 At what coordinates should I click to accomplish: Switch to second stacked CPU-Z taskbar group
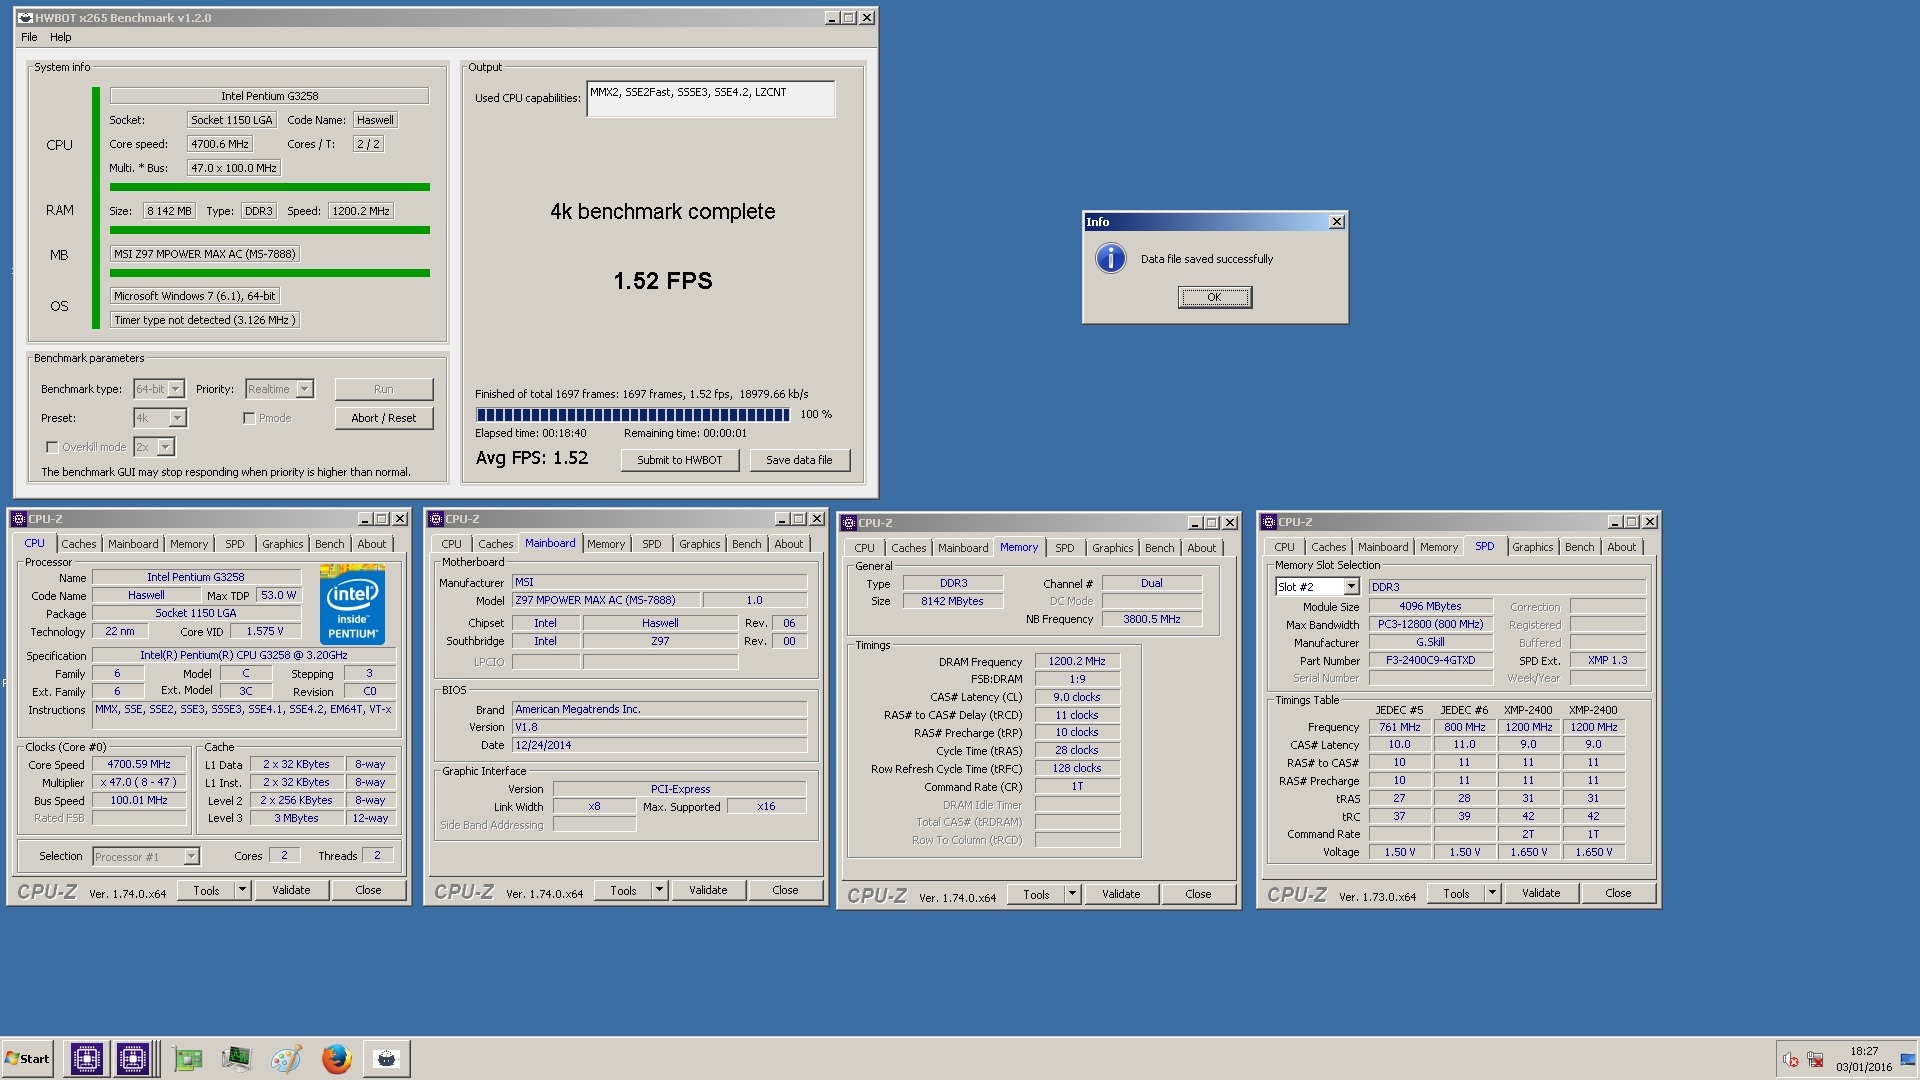pyautogui.click(x=134, y=1059)
